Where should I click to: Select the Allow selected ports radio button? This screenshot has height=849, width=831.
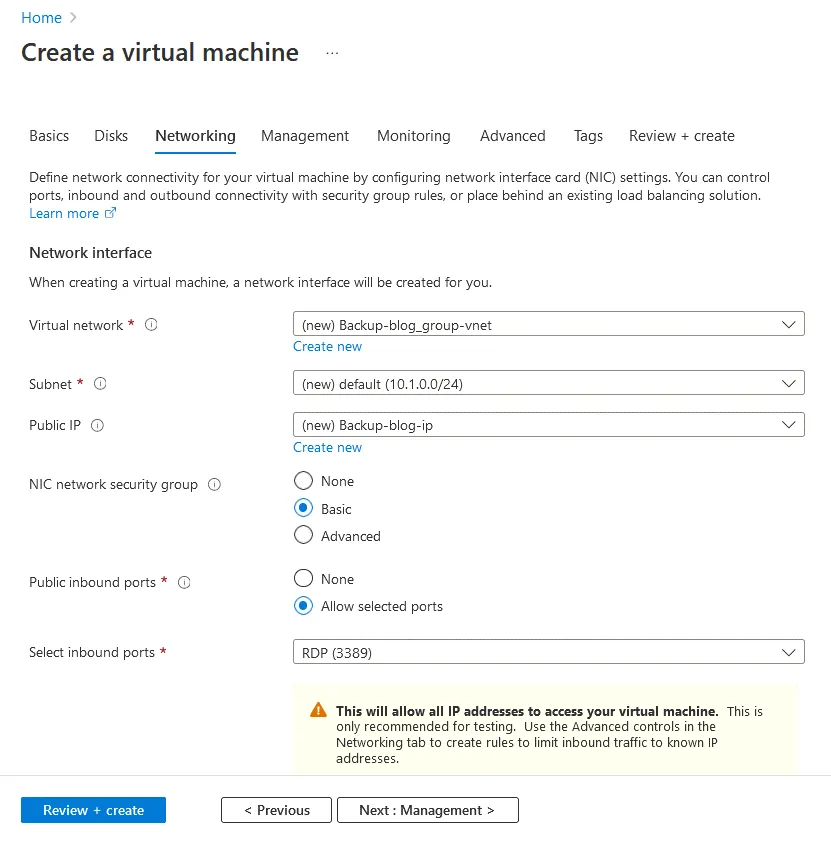click(x=304, y=606)
